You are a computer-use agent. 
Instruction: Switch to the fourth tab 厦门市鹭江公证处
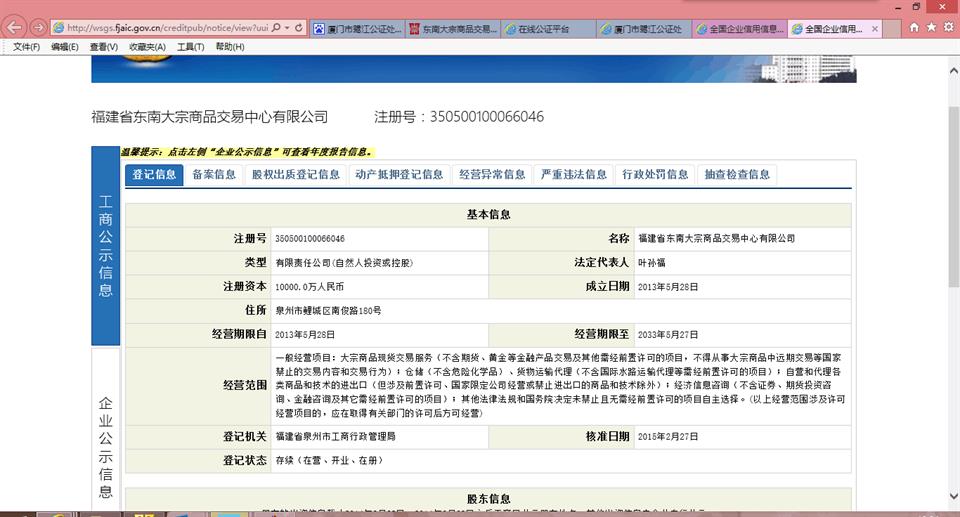click(x=644, y=29)
